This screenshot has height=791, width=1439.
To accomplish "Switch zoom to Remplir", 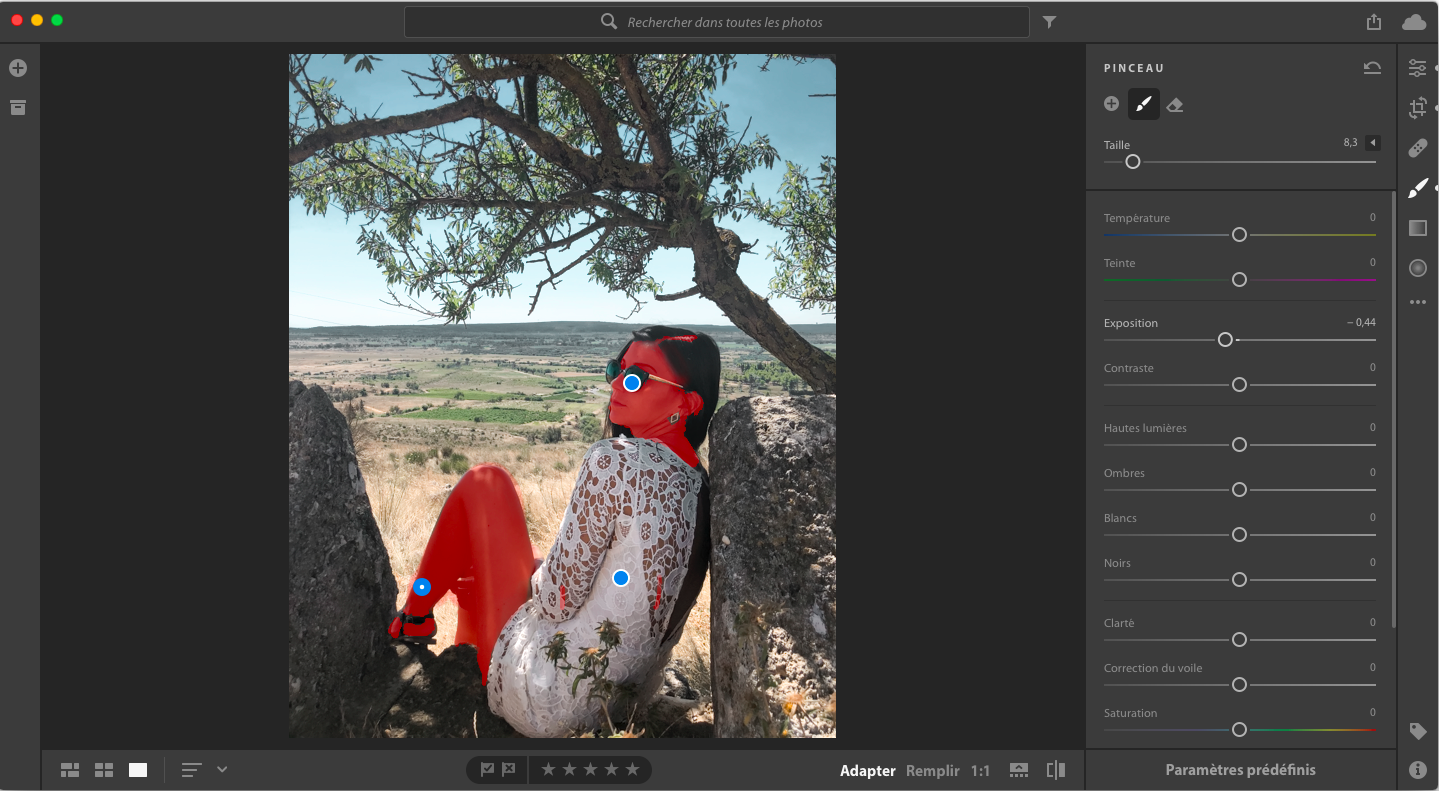I will pos(932,771).
